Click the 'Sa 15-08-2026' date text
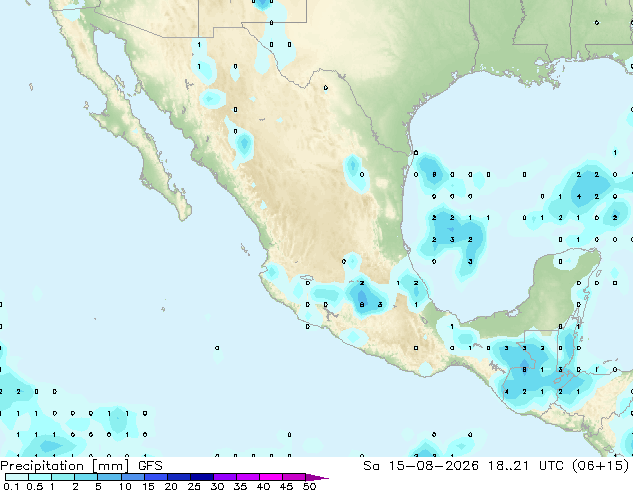The height and width of the screenshot is (490, 634). coord(421,466)
